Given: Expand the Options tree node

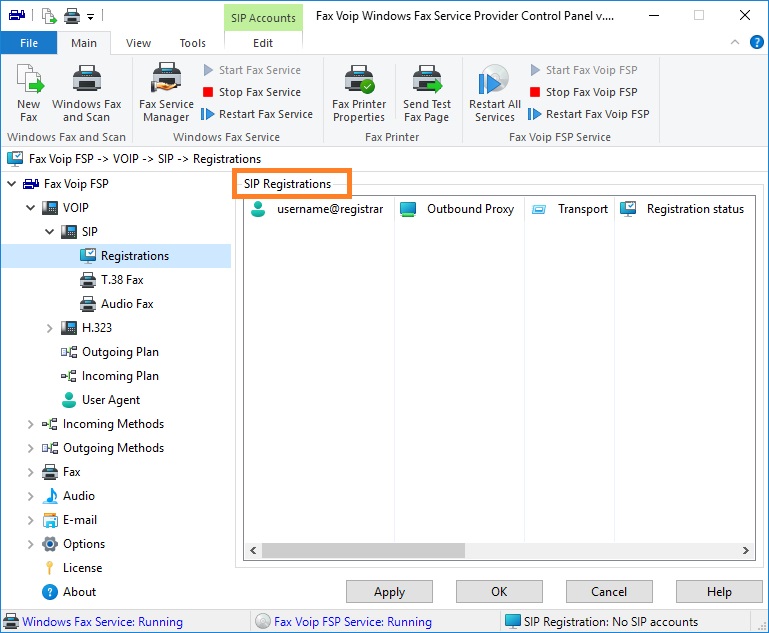Looking at the screenshot, I should [30, 544].
